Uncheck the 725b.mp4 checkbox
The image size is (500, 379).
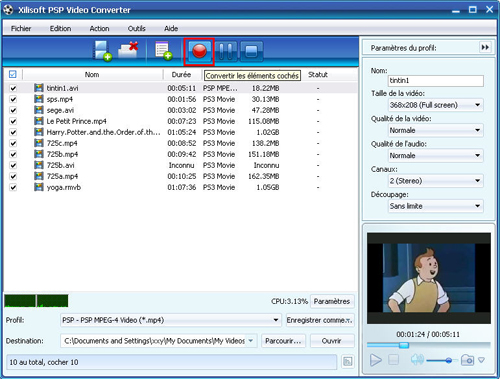[13, 154]
